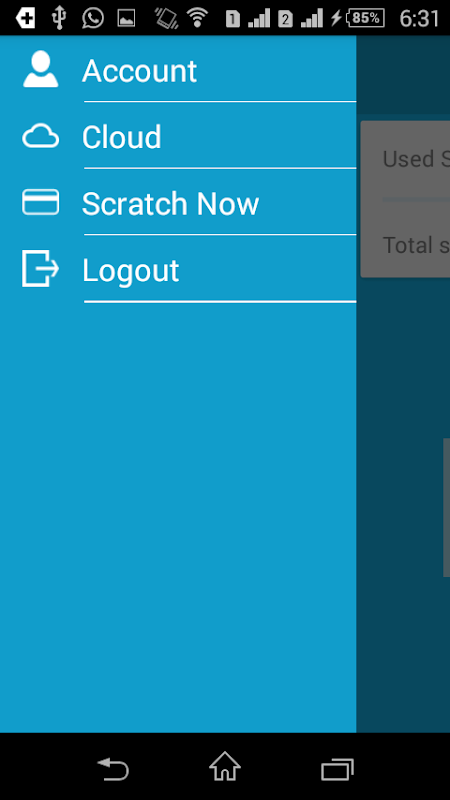Tap the 6:31 status bar clock

[x=419, y=19]
